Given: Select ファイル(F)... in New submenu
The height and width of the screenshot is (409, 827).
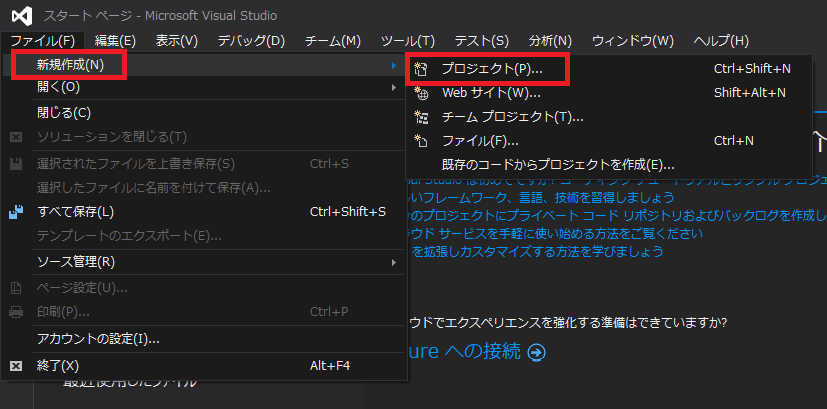Looking at the screenshot, I should pos(608,141).
